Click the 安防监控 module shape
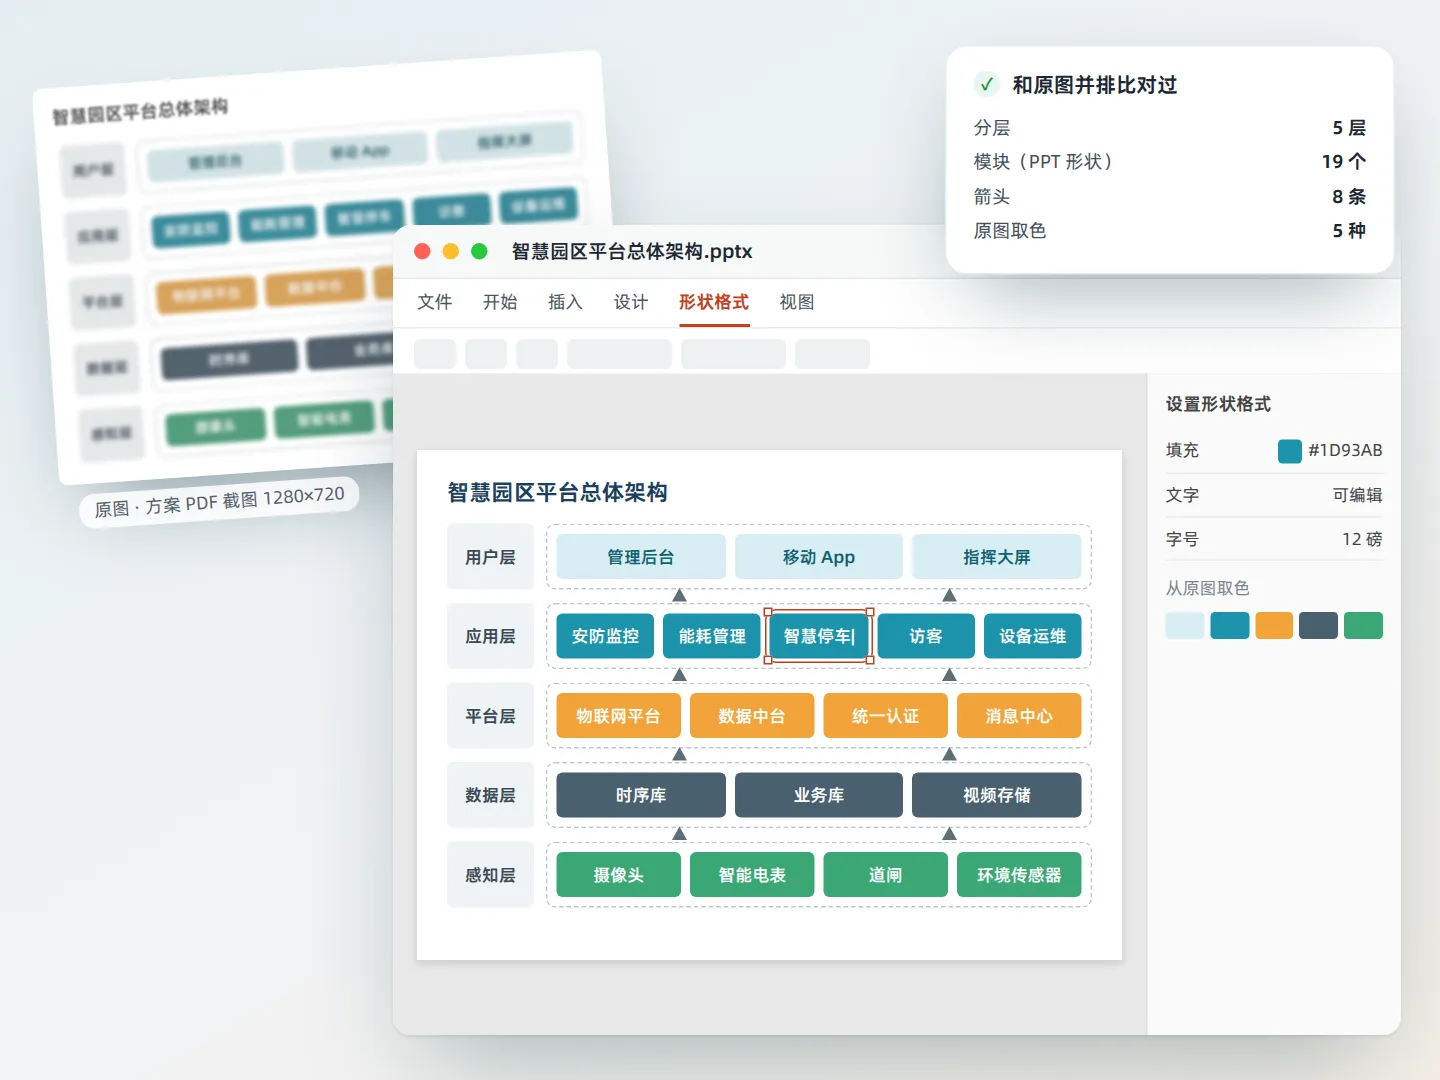The width and height of the screenshot is (1440, 1080). coord(605,636)
